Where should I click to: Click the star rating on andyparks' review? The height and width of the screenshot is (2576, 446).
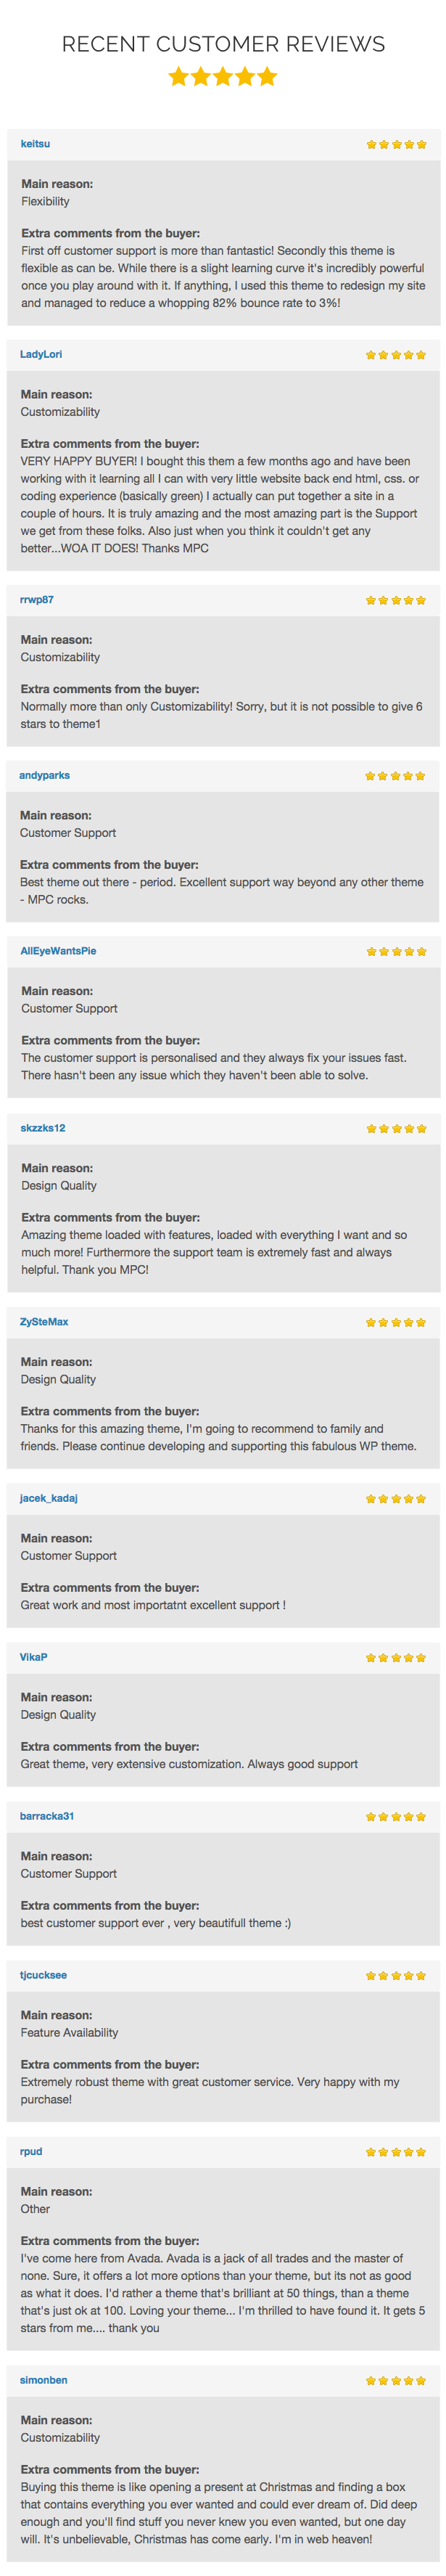point(396,776)
